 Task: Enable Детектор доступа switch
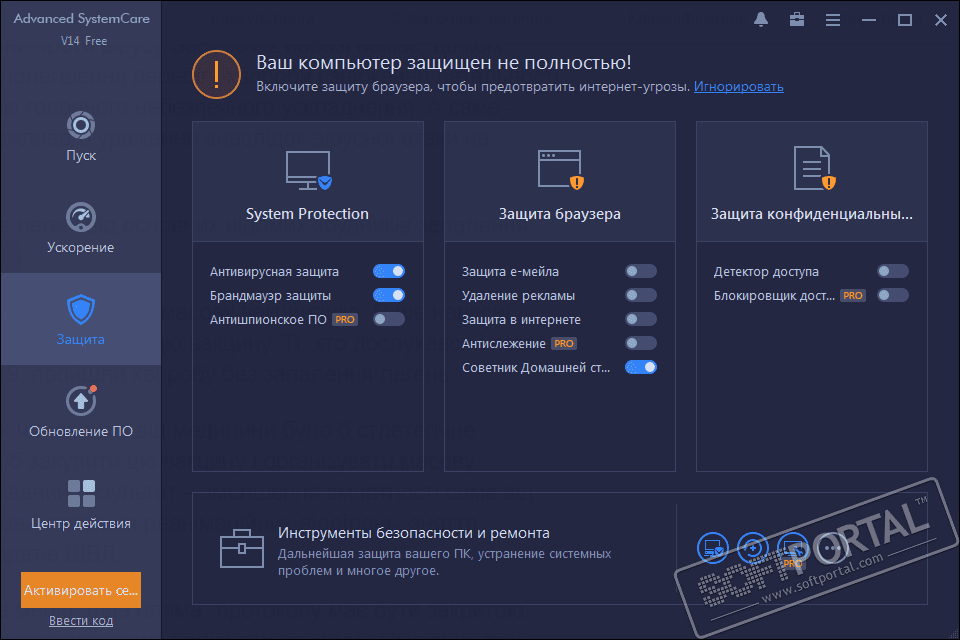[893, 271]
